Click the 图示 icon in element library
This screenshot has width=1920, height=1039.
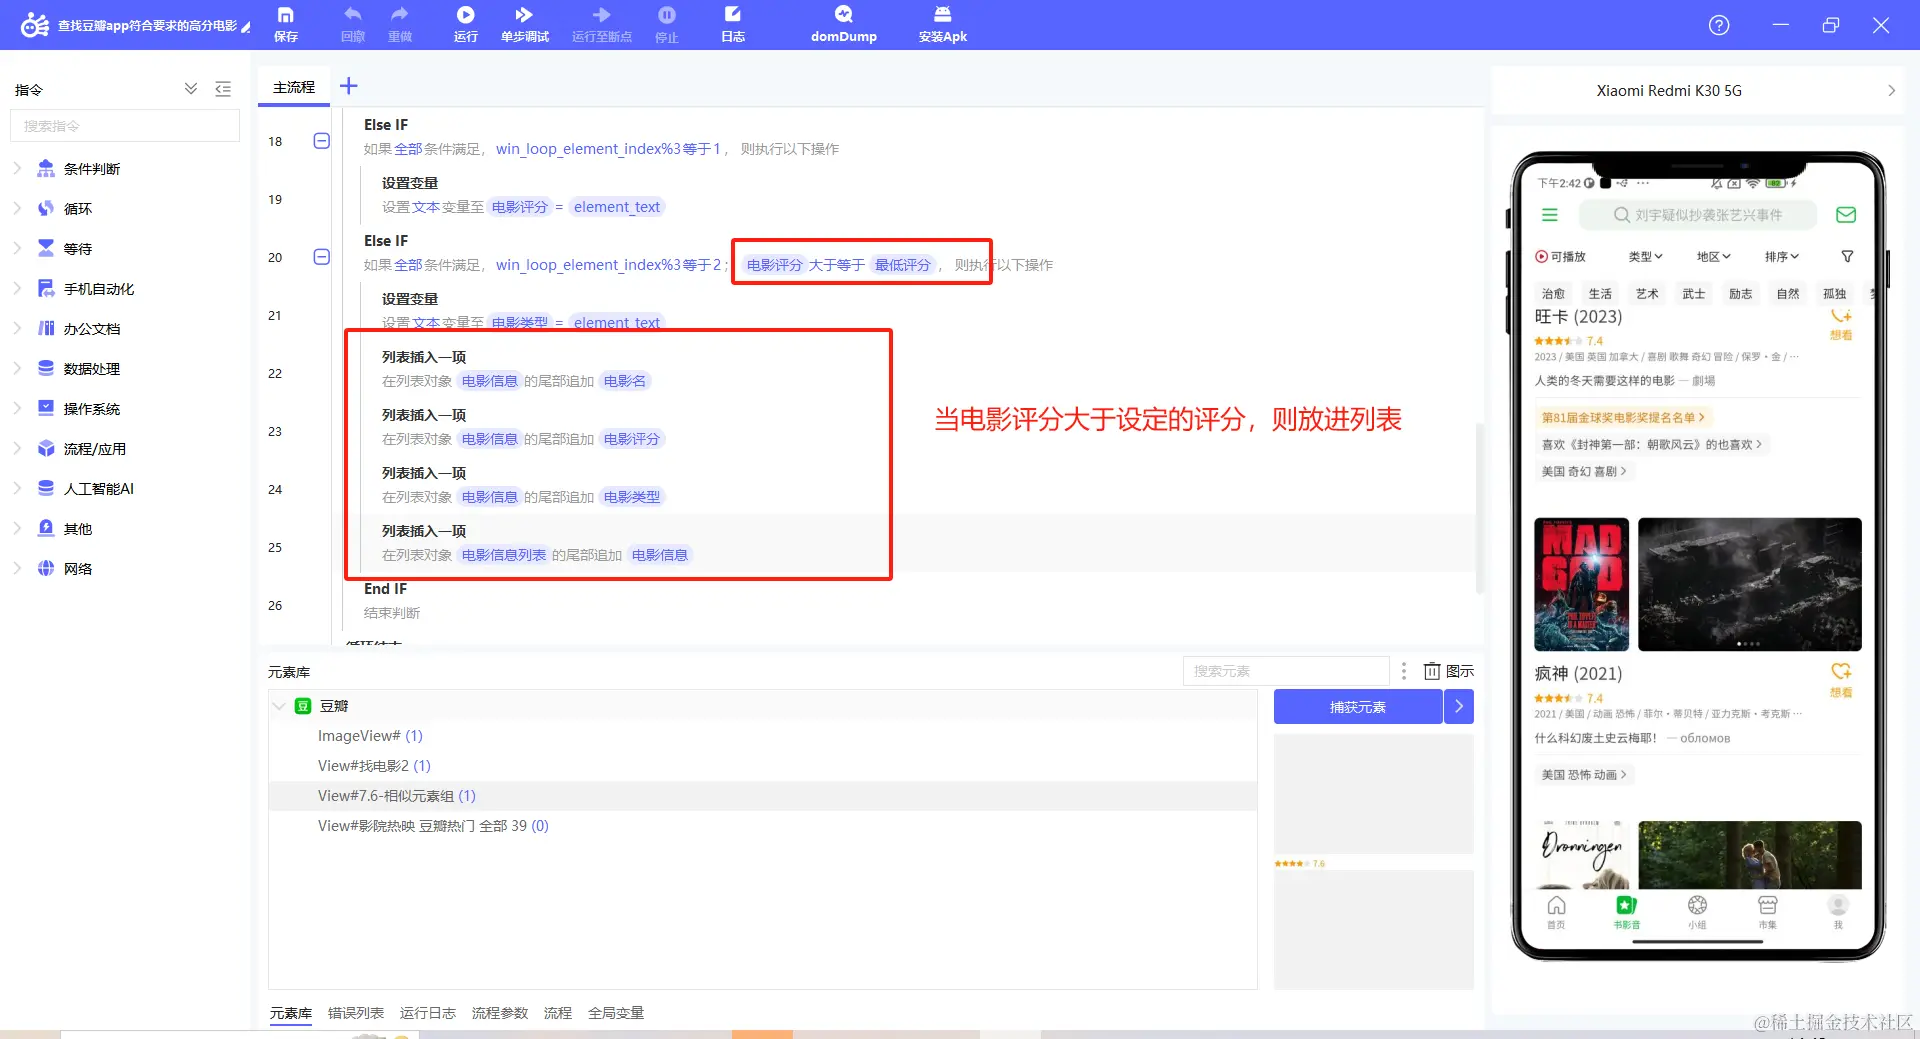point(1449,671)
